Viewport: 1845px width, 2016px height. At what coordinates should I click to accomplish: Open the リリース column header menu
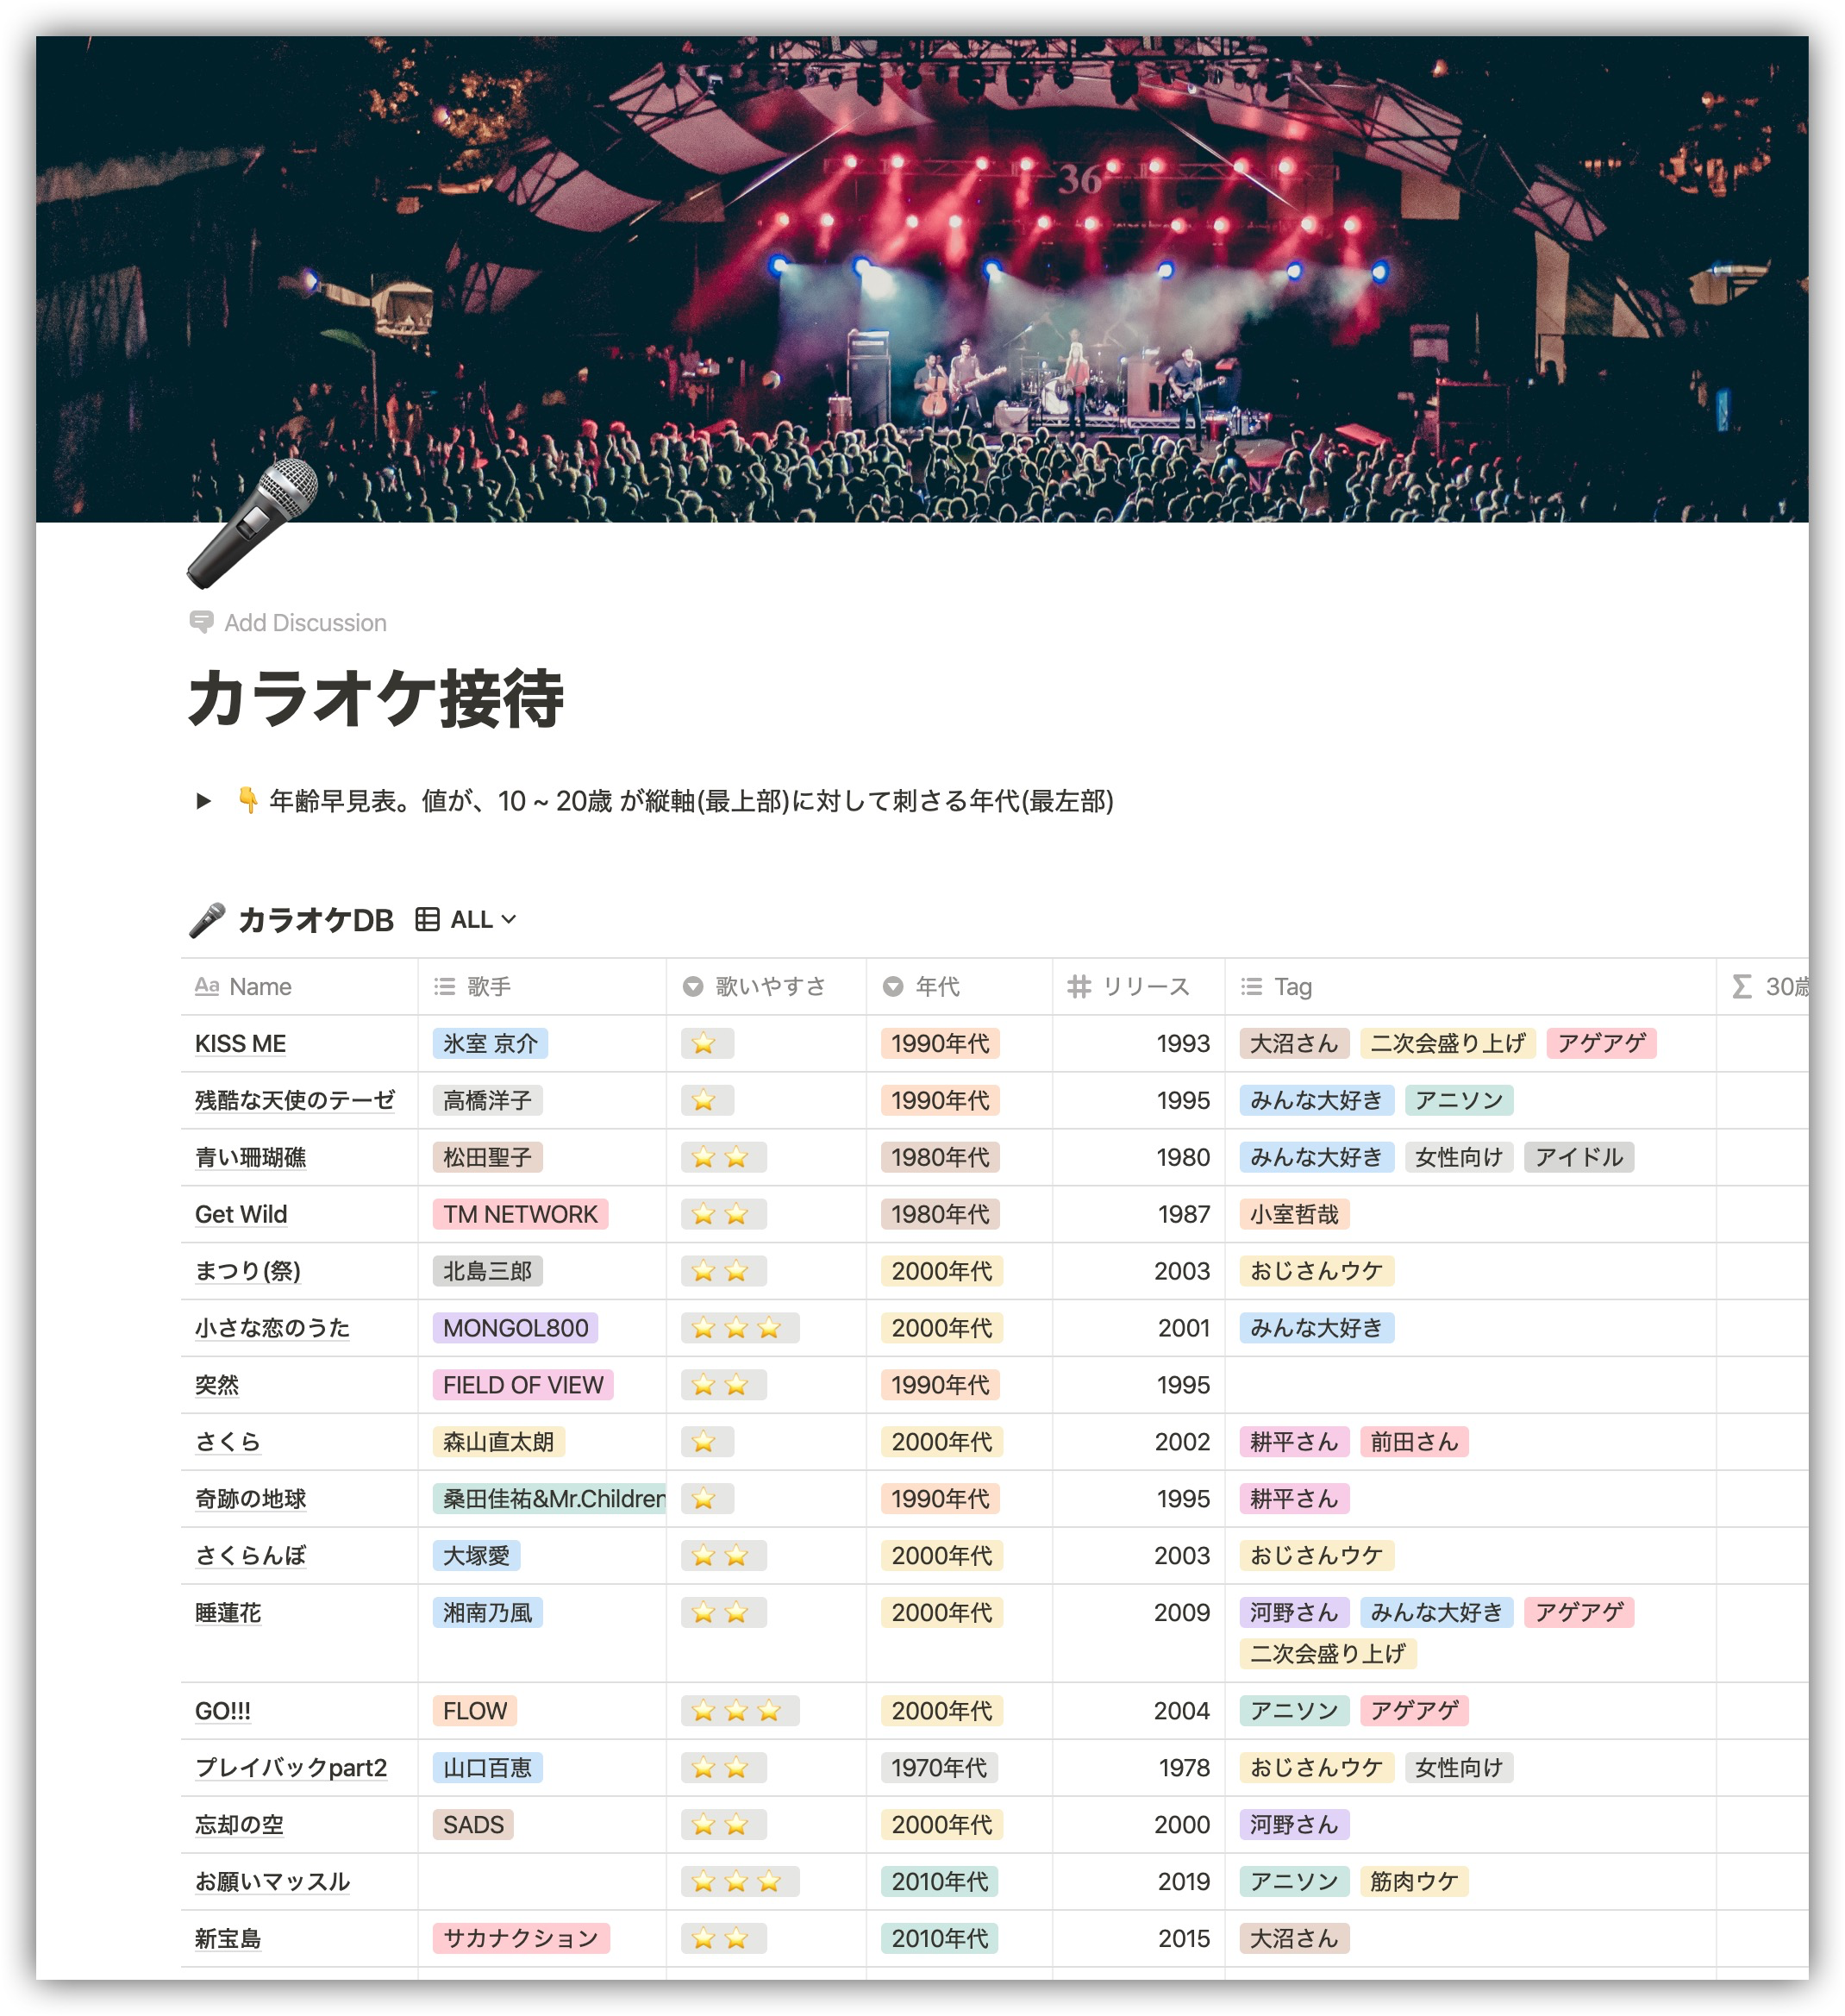(x=1138, y=986)
